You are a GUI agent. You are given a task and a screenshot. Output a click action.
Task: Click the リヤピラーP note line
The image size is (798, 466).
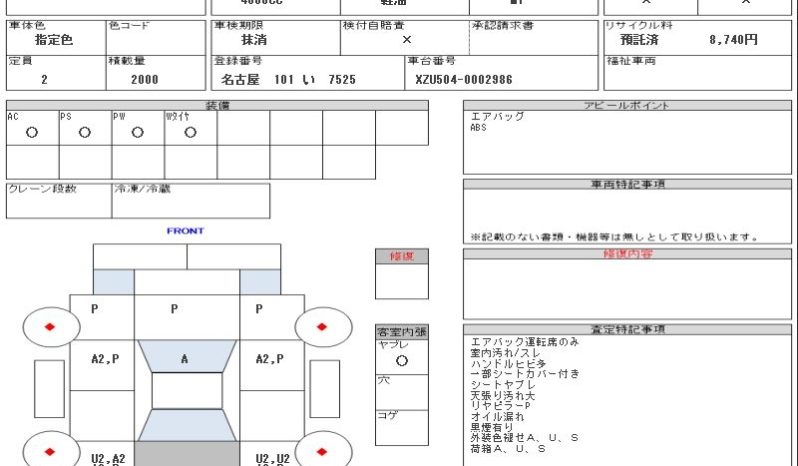[x=501, y=406]
